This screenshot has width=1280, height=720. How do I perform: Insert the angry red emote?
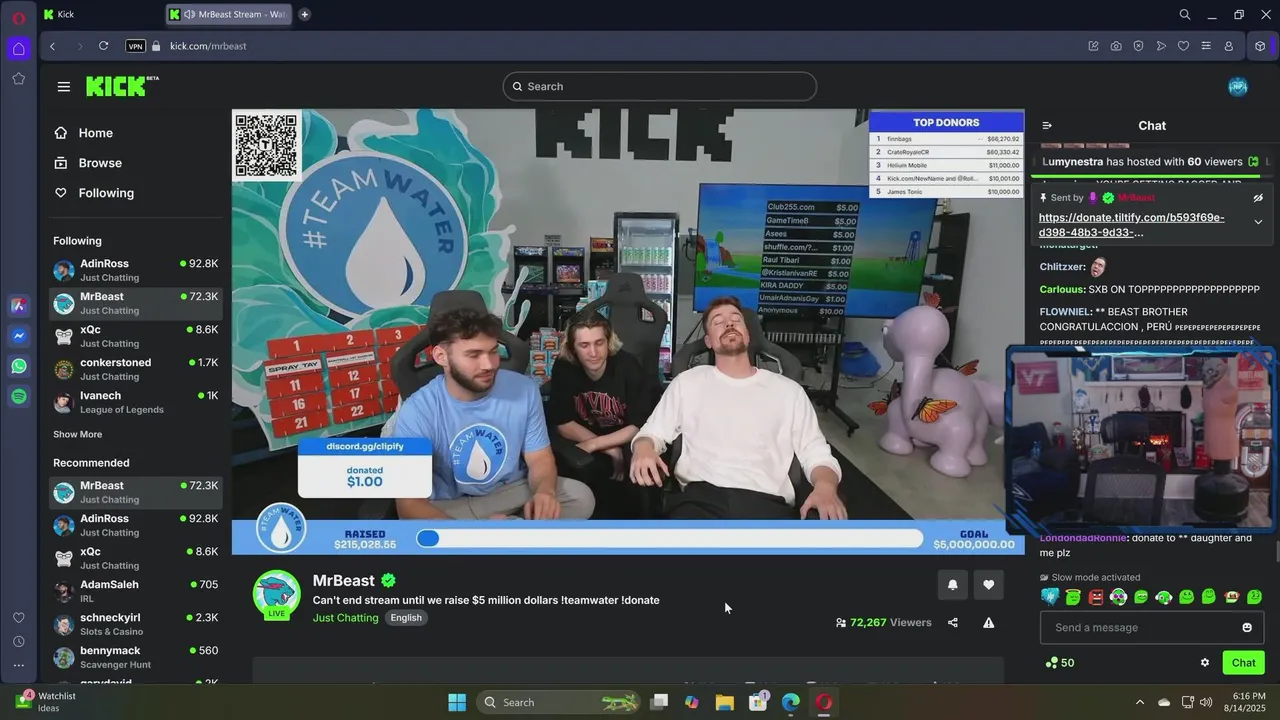[1096, 597]
